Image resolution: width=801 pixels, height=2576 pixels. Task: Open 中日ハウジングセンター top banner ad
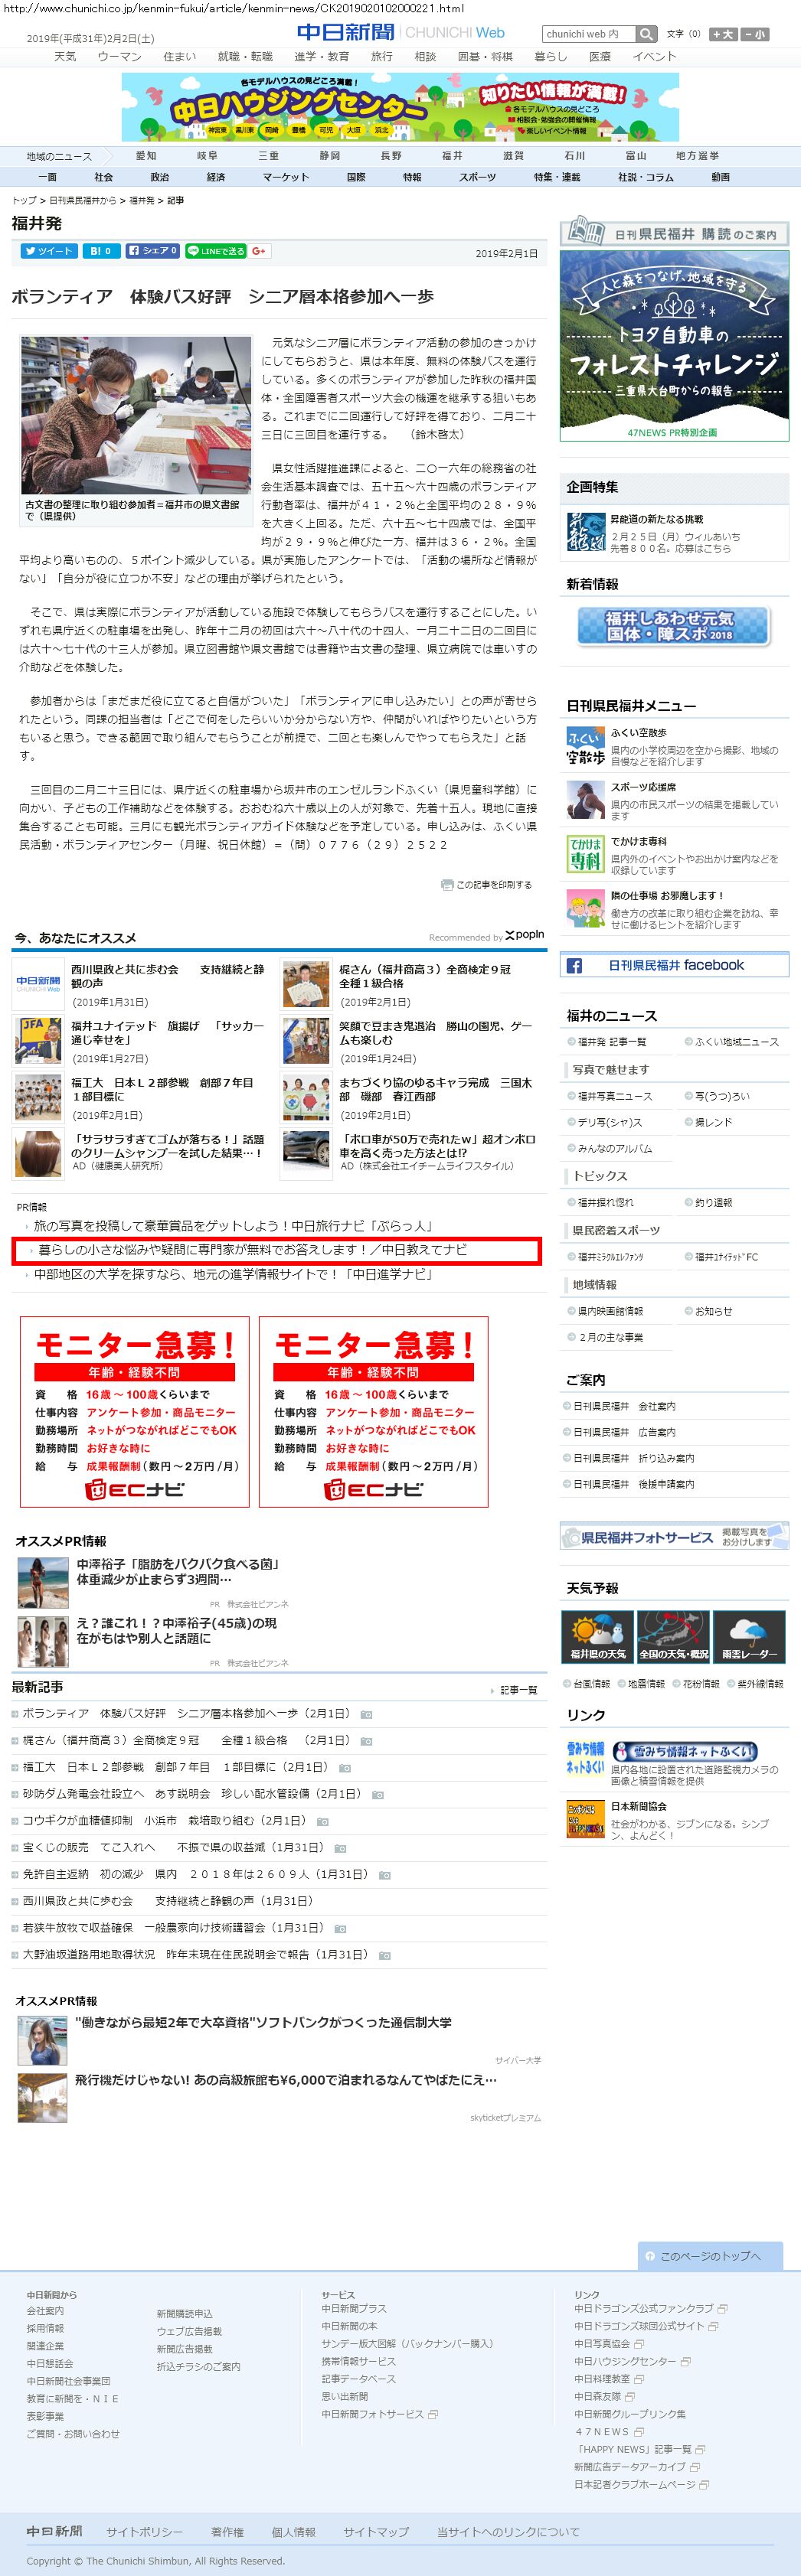pyautogui.click(x=400, y=107)
